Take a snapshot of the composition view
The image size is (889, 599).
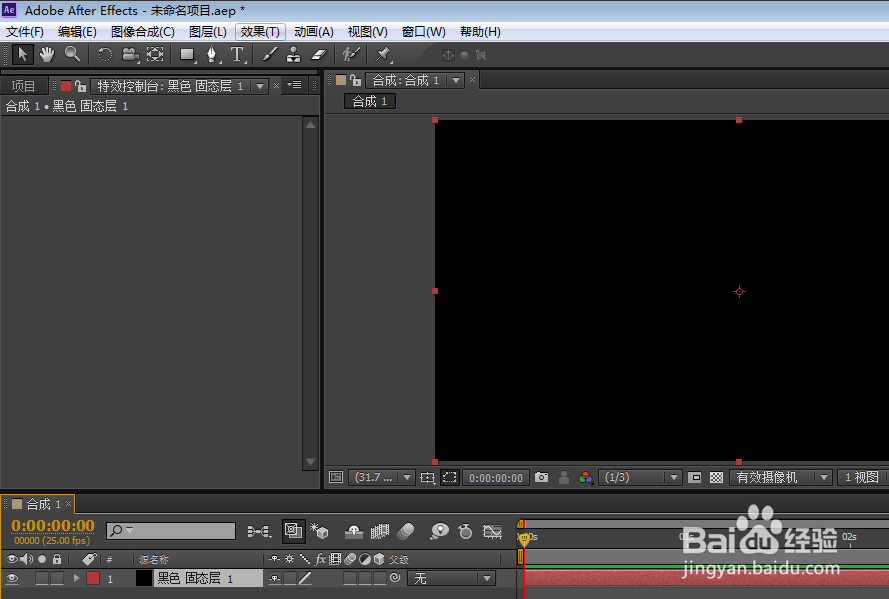pyautogui.click(x=541, y=477)
